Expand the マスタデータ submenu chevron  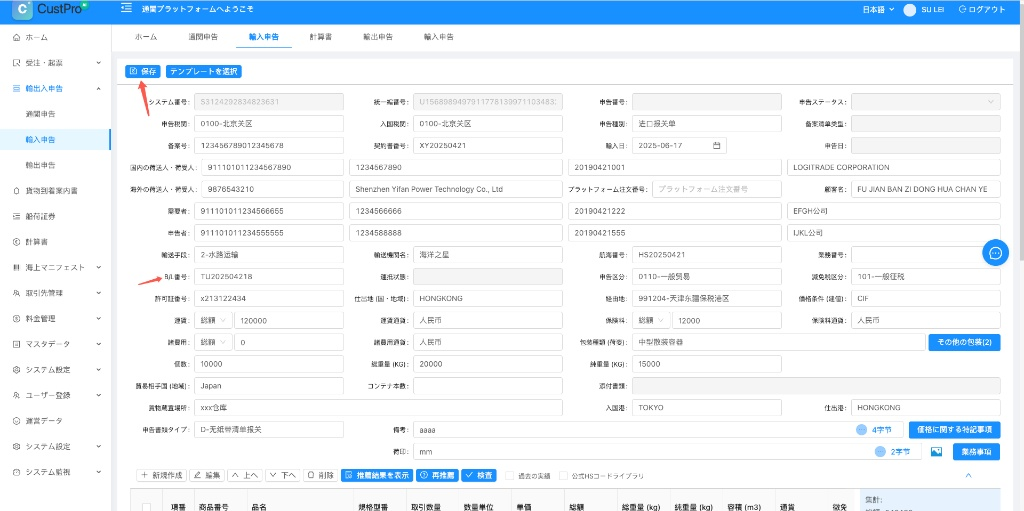99,344
